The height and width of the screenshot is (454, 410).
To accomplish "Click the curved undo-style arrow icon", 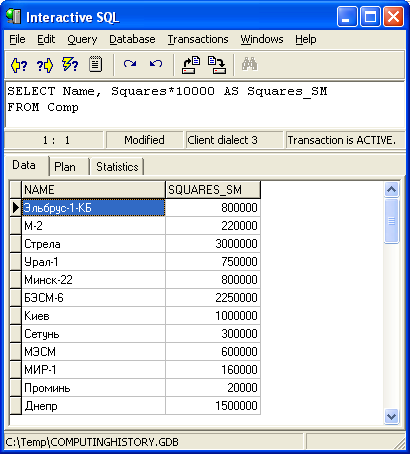I will click(156, 63).
